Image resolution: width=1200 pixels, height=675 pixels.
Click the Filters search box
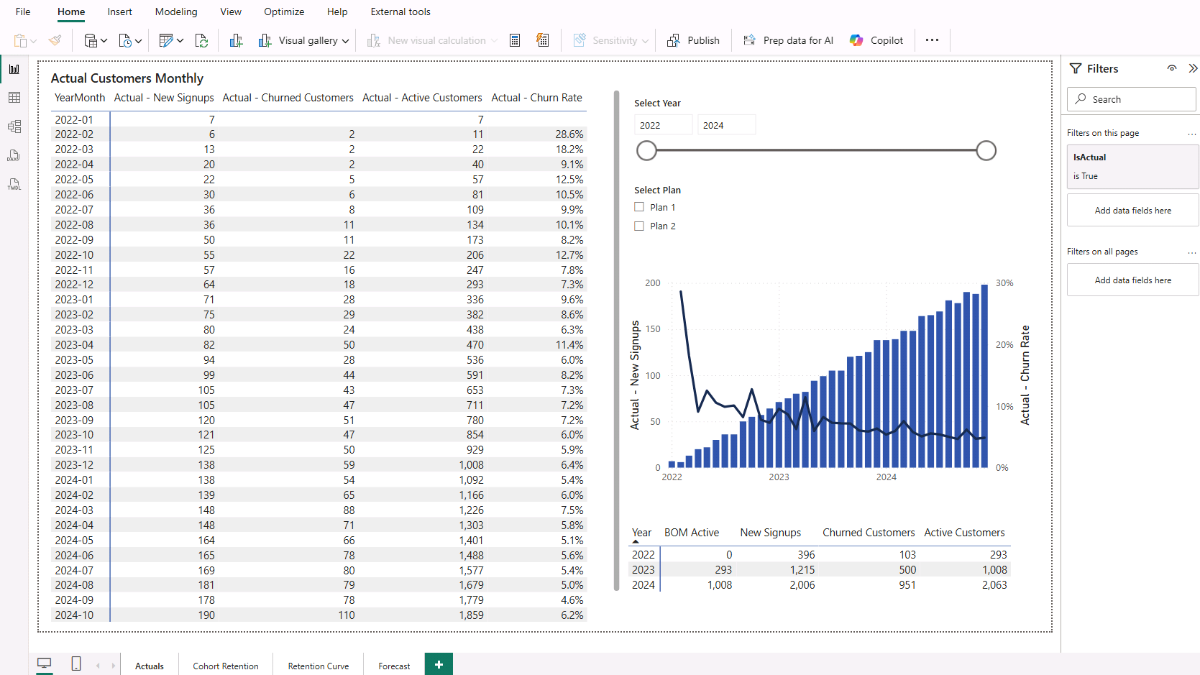[1131, 99]
